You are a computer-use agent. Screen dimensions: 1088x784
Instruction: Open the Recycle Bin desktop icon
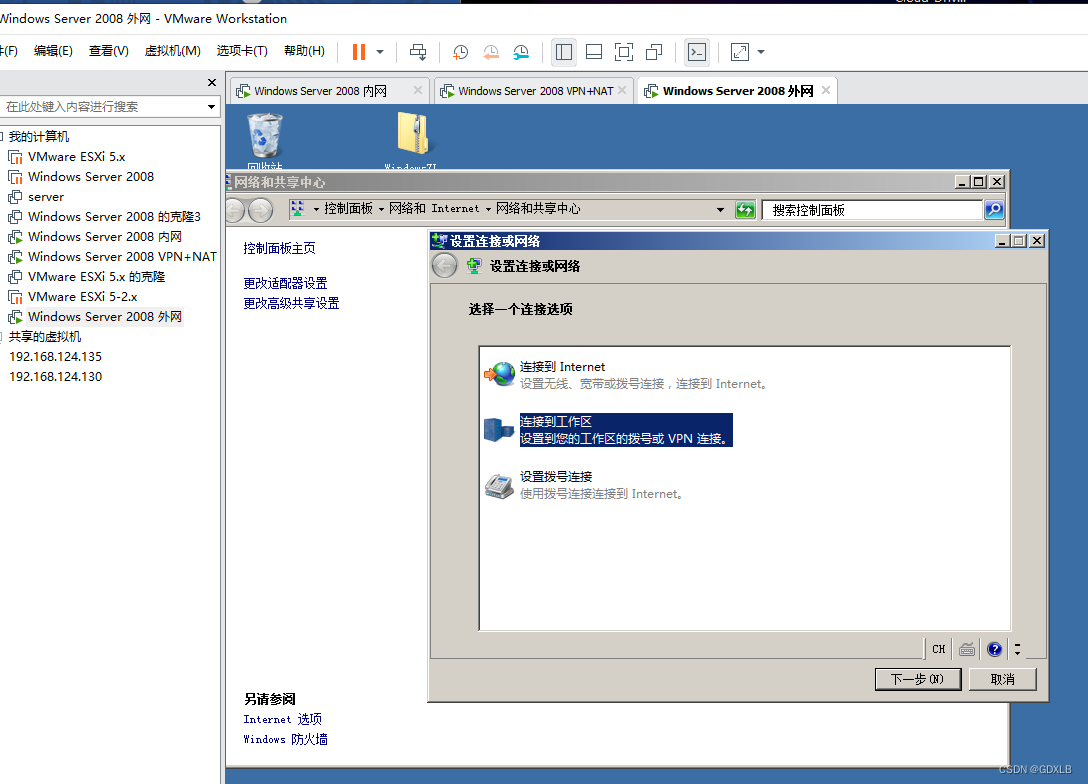tap(265, 141)
